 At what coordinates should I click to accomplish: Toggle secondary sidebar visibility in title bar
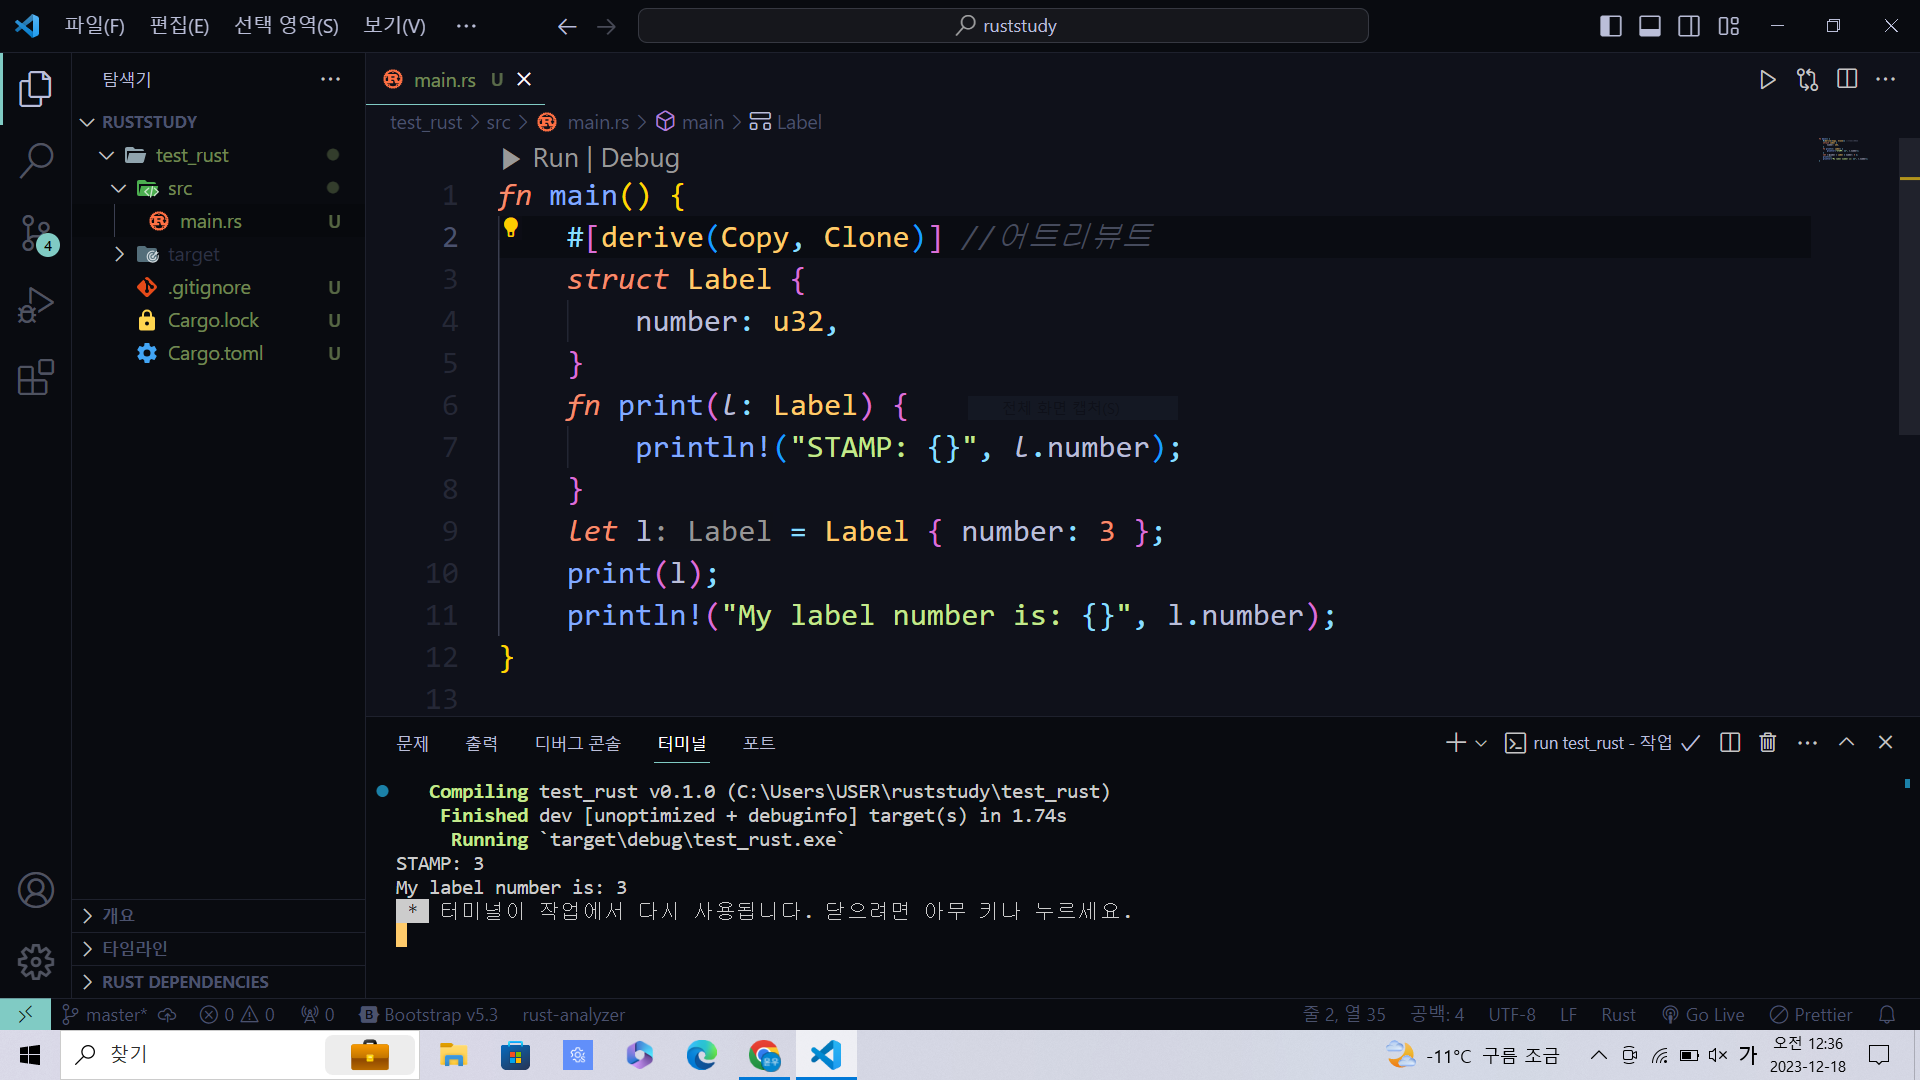(x=1689, y=26)
